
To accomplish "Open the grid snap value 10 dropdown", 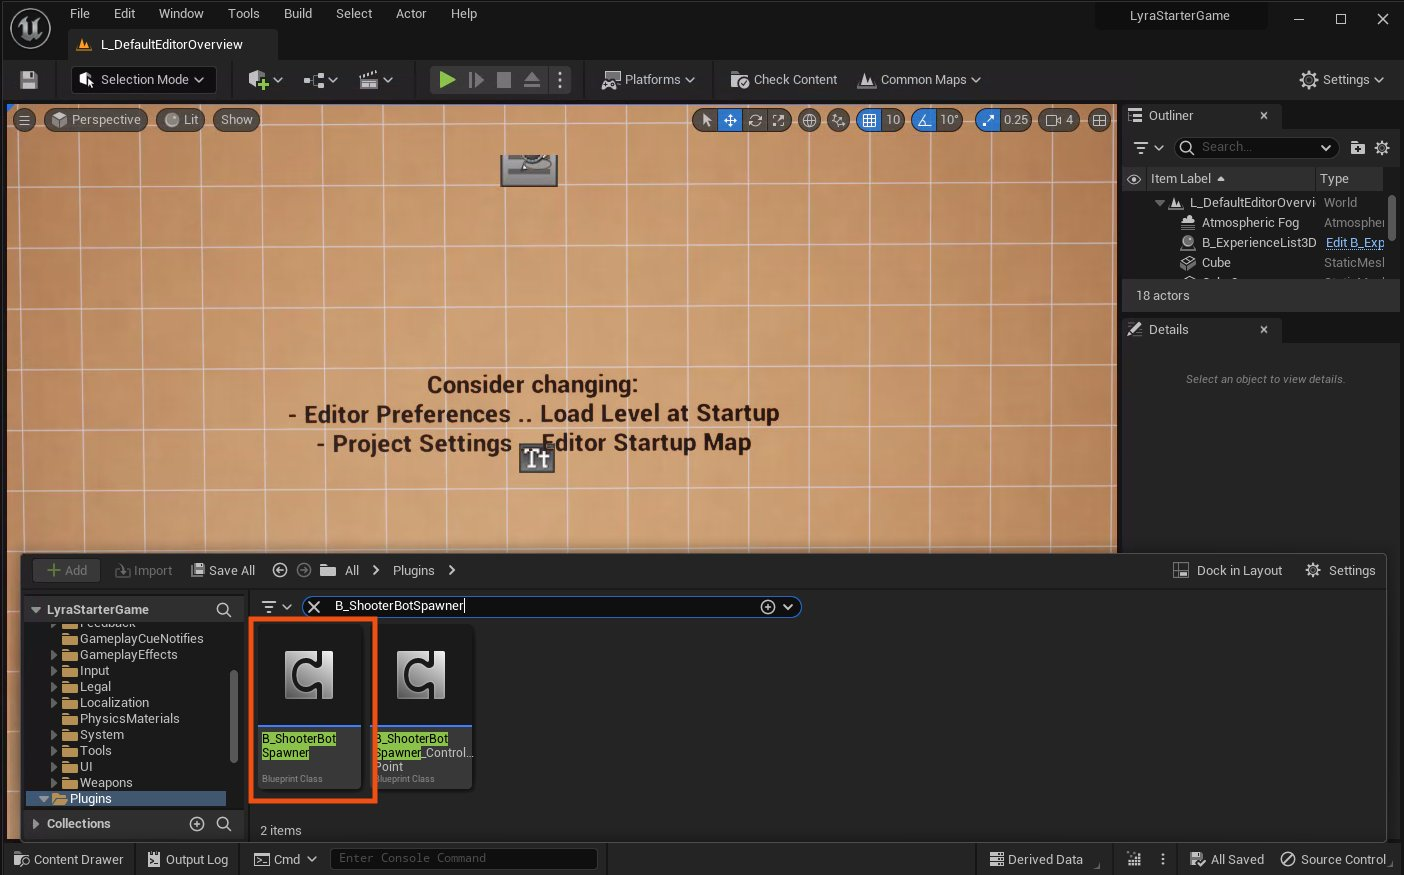I will [x=893, y=120].
